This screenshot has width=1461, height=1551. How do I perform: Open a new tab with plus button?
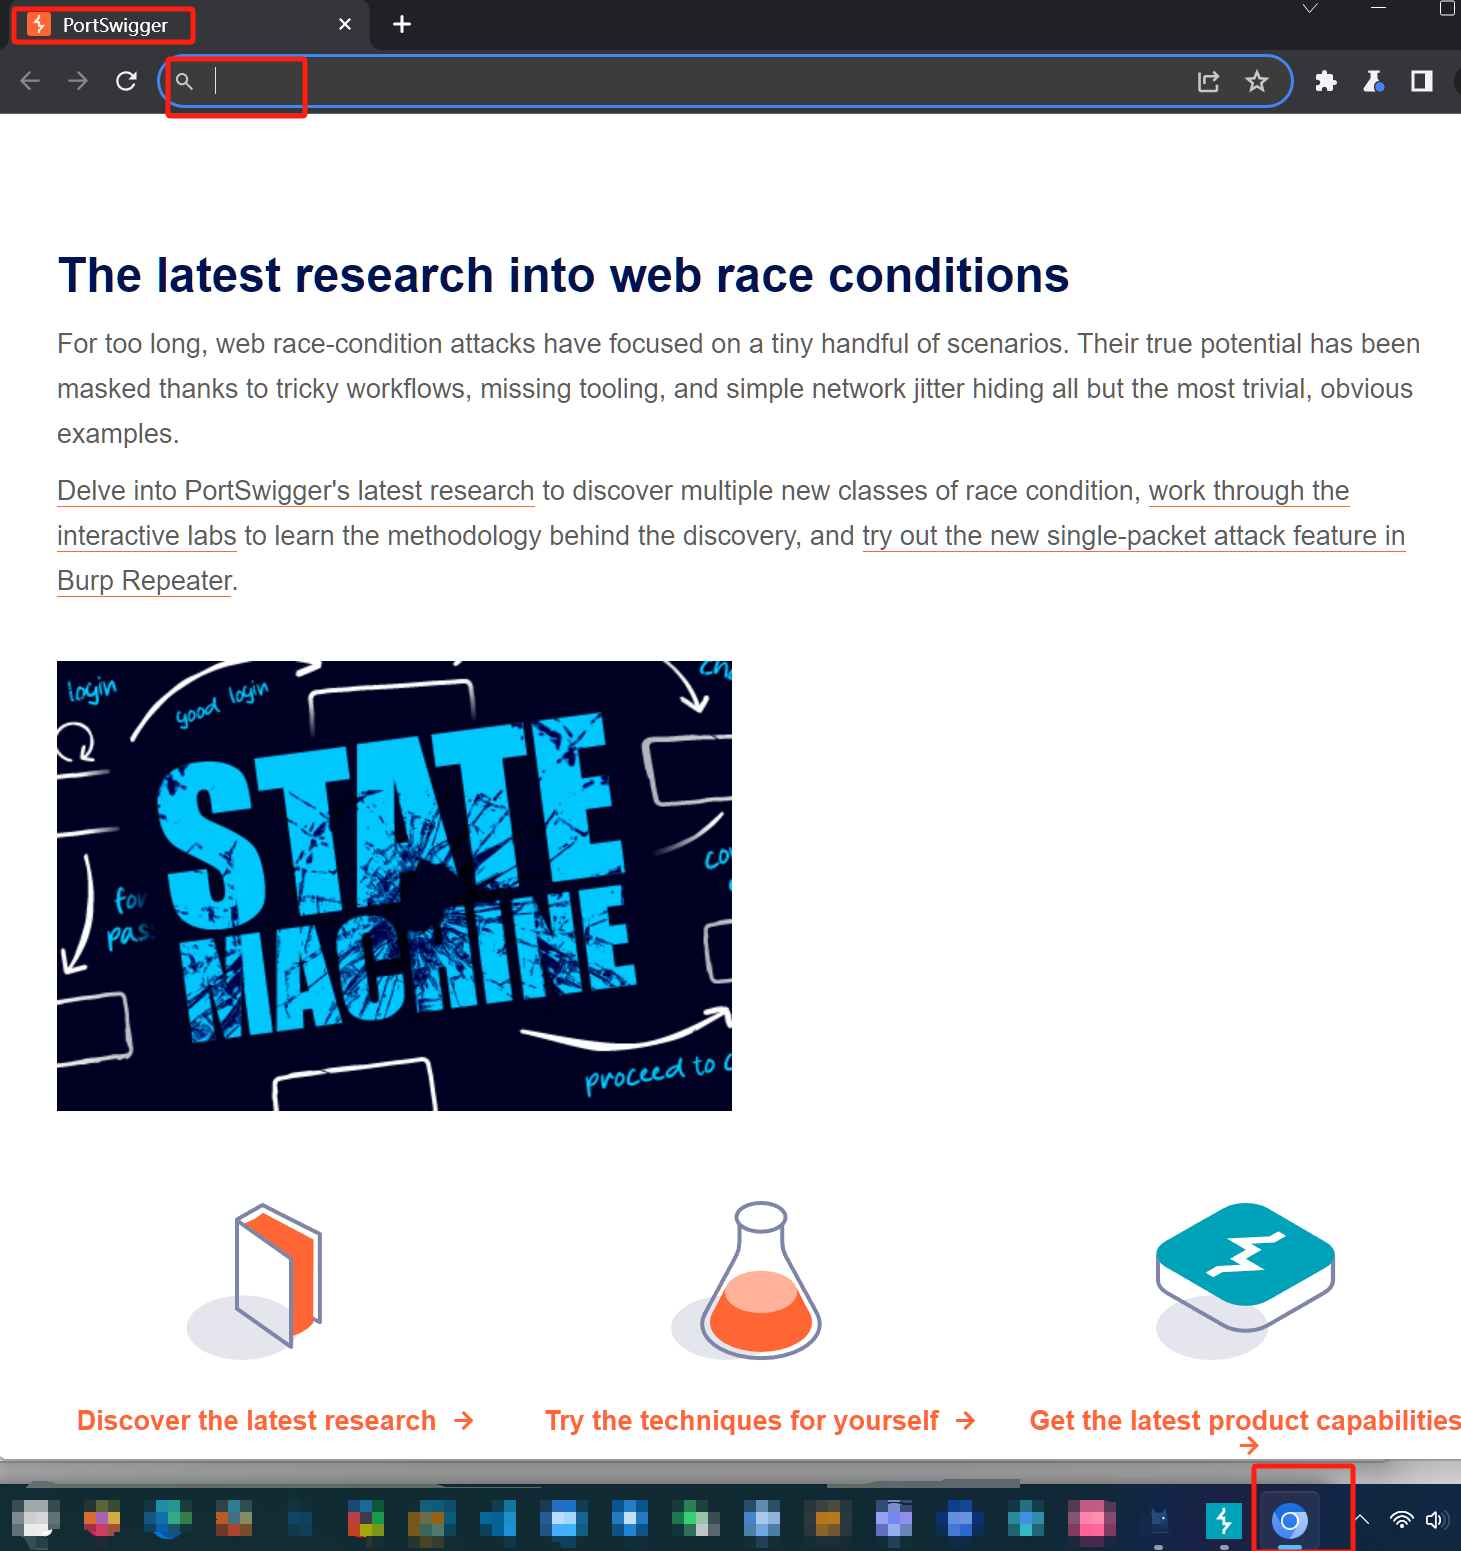click(402, 25)
